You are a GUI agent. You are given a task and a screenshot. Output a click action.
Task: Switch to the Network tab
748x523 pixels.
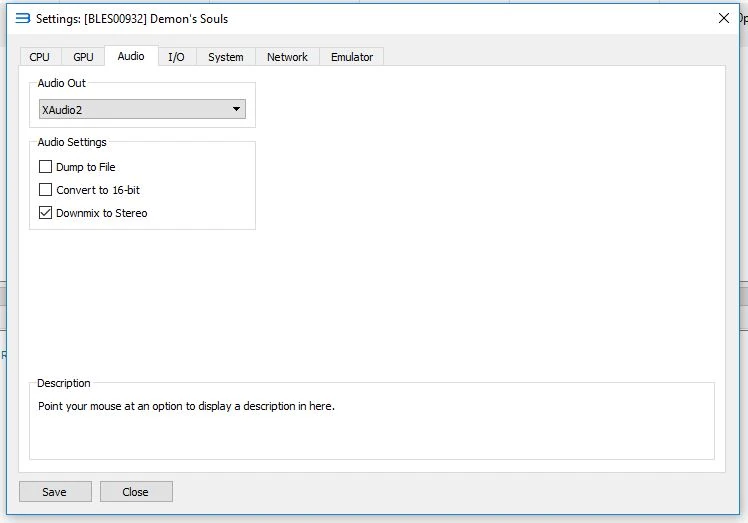click(287, 57)
